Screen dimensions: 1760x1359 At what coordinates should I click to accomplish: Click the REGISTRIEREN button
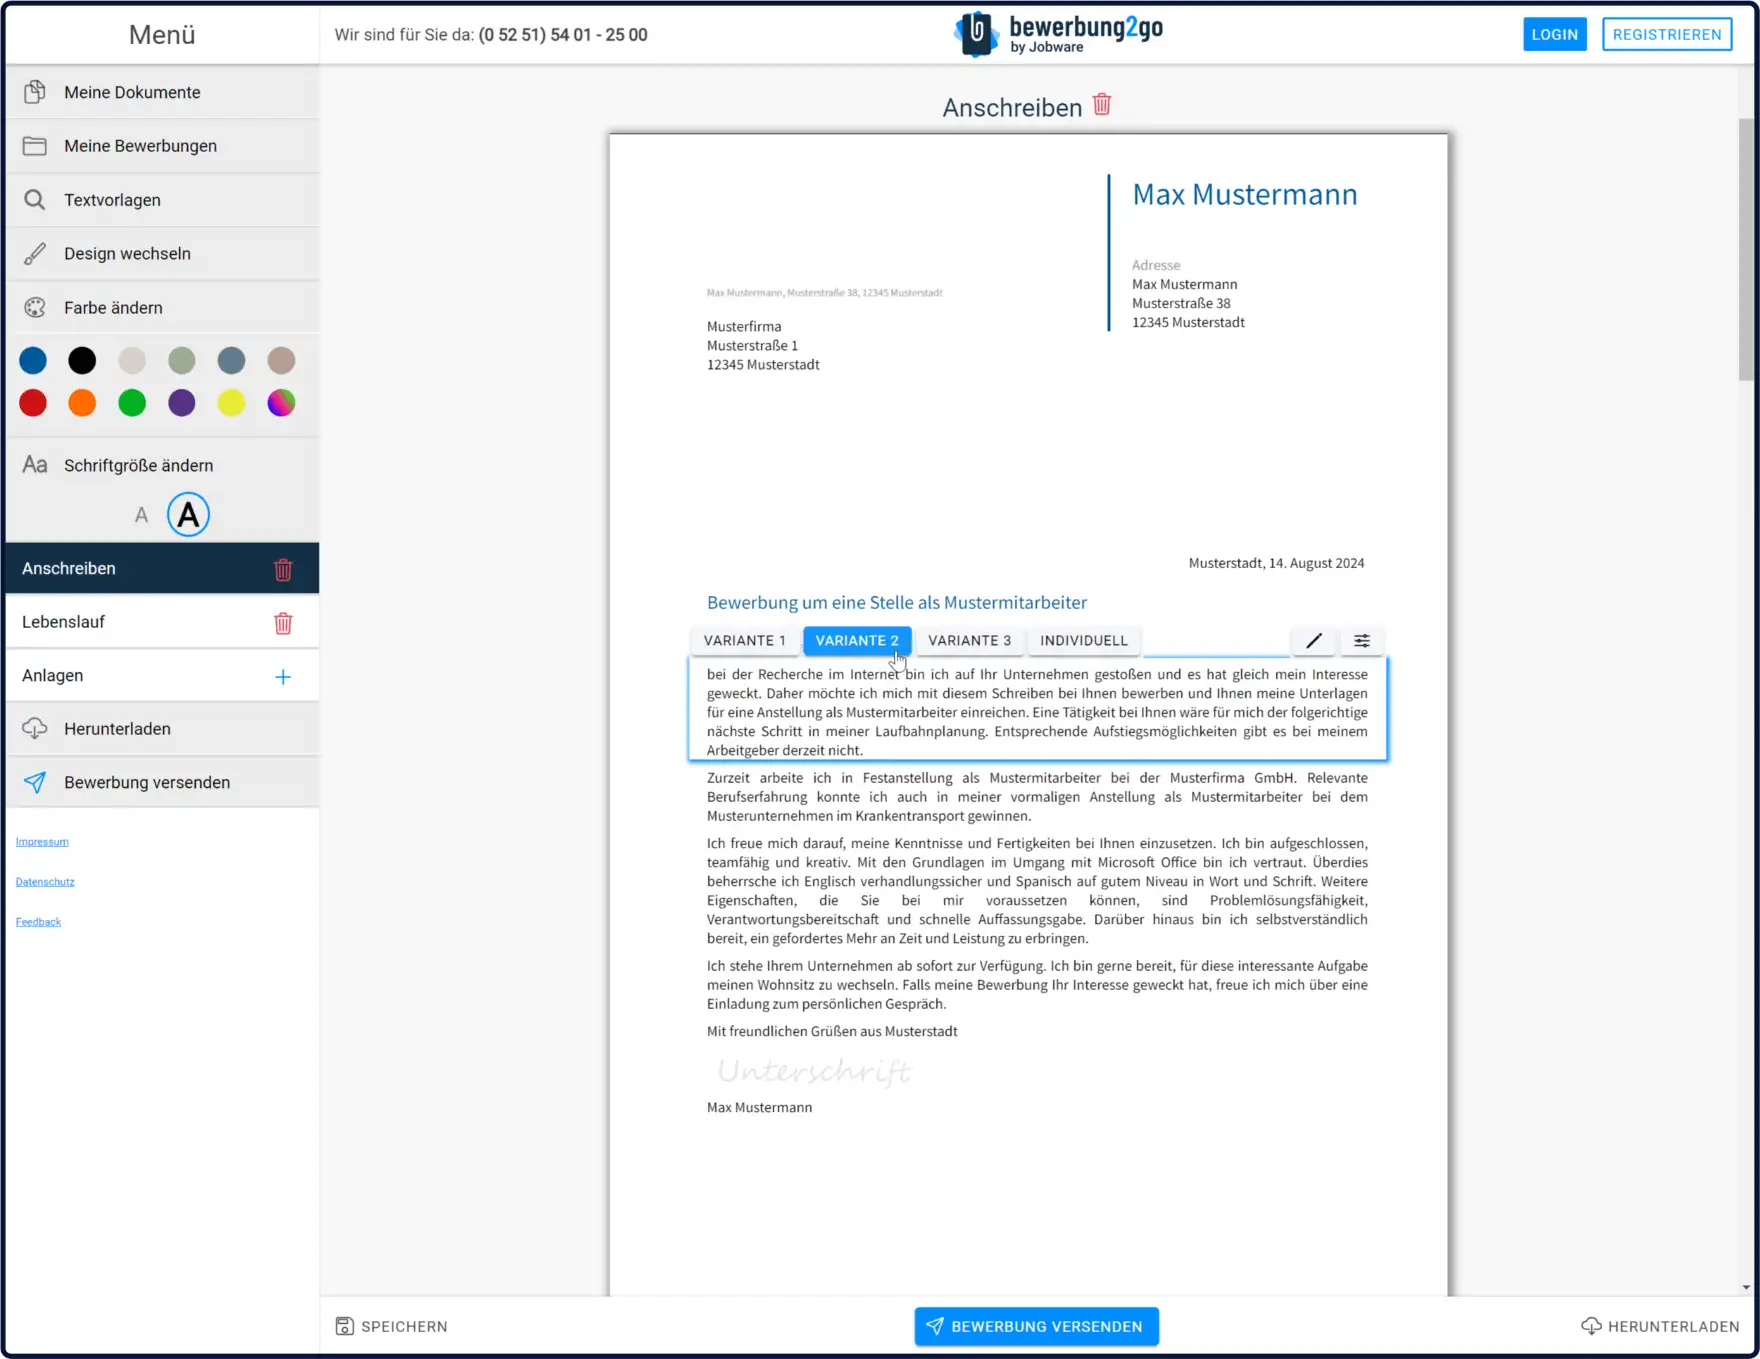pos(1667,34)
